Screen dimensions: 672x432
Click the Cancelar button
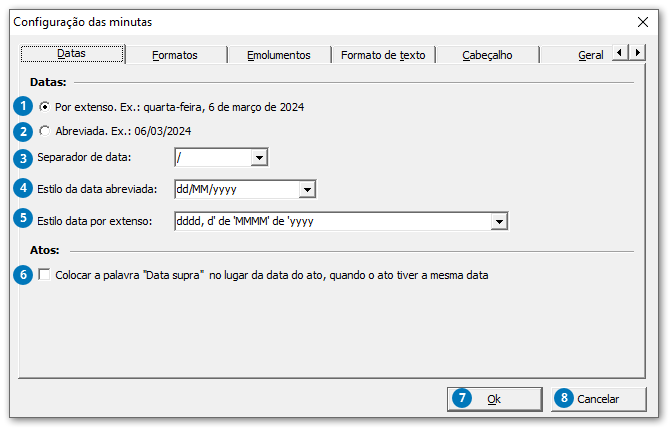point(599,399)
